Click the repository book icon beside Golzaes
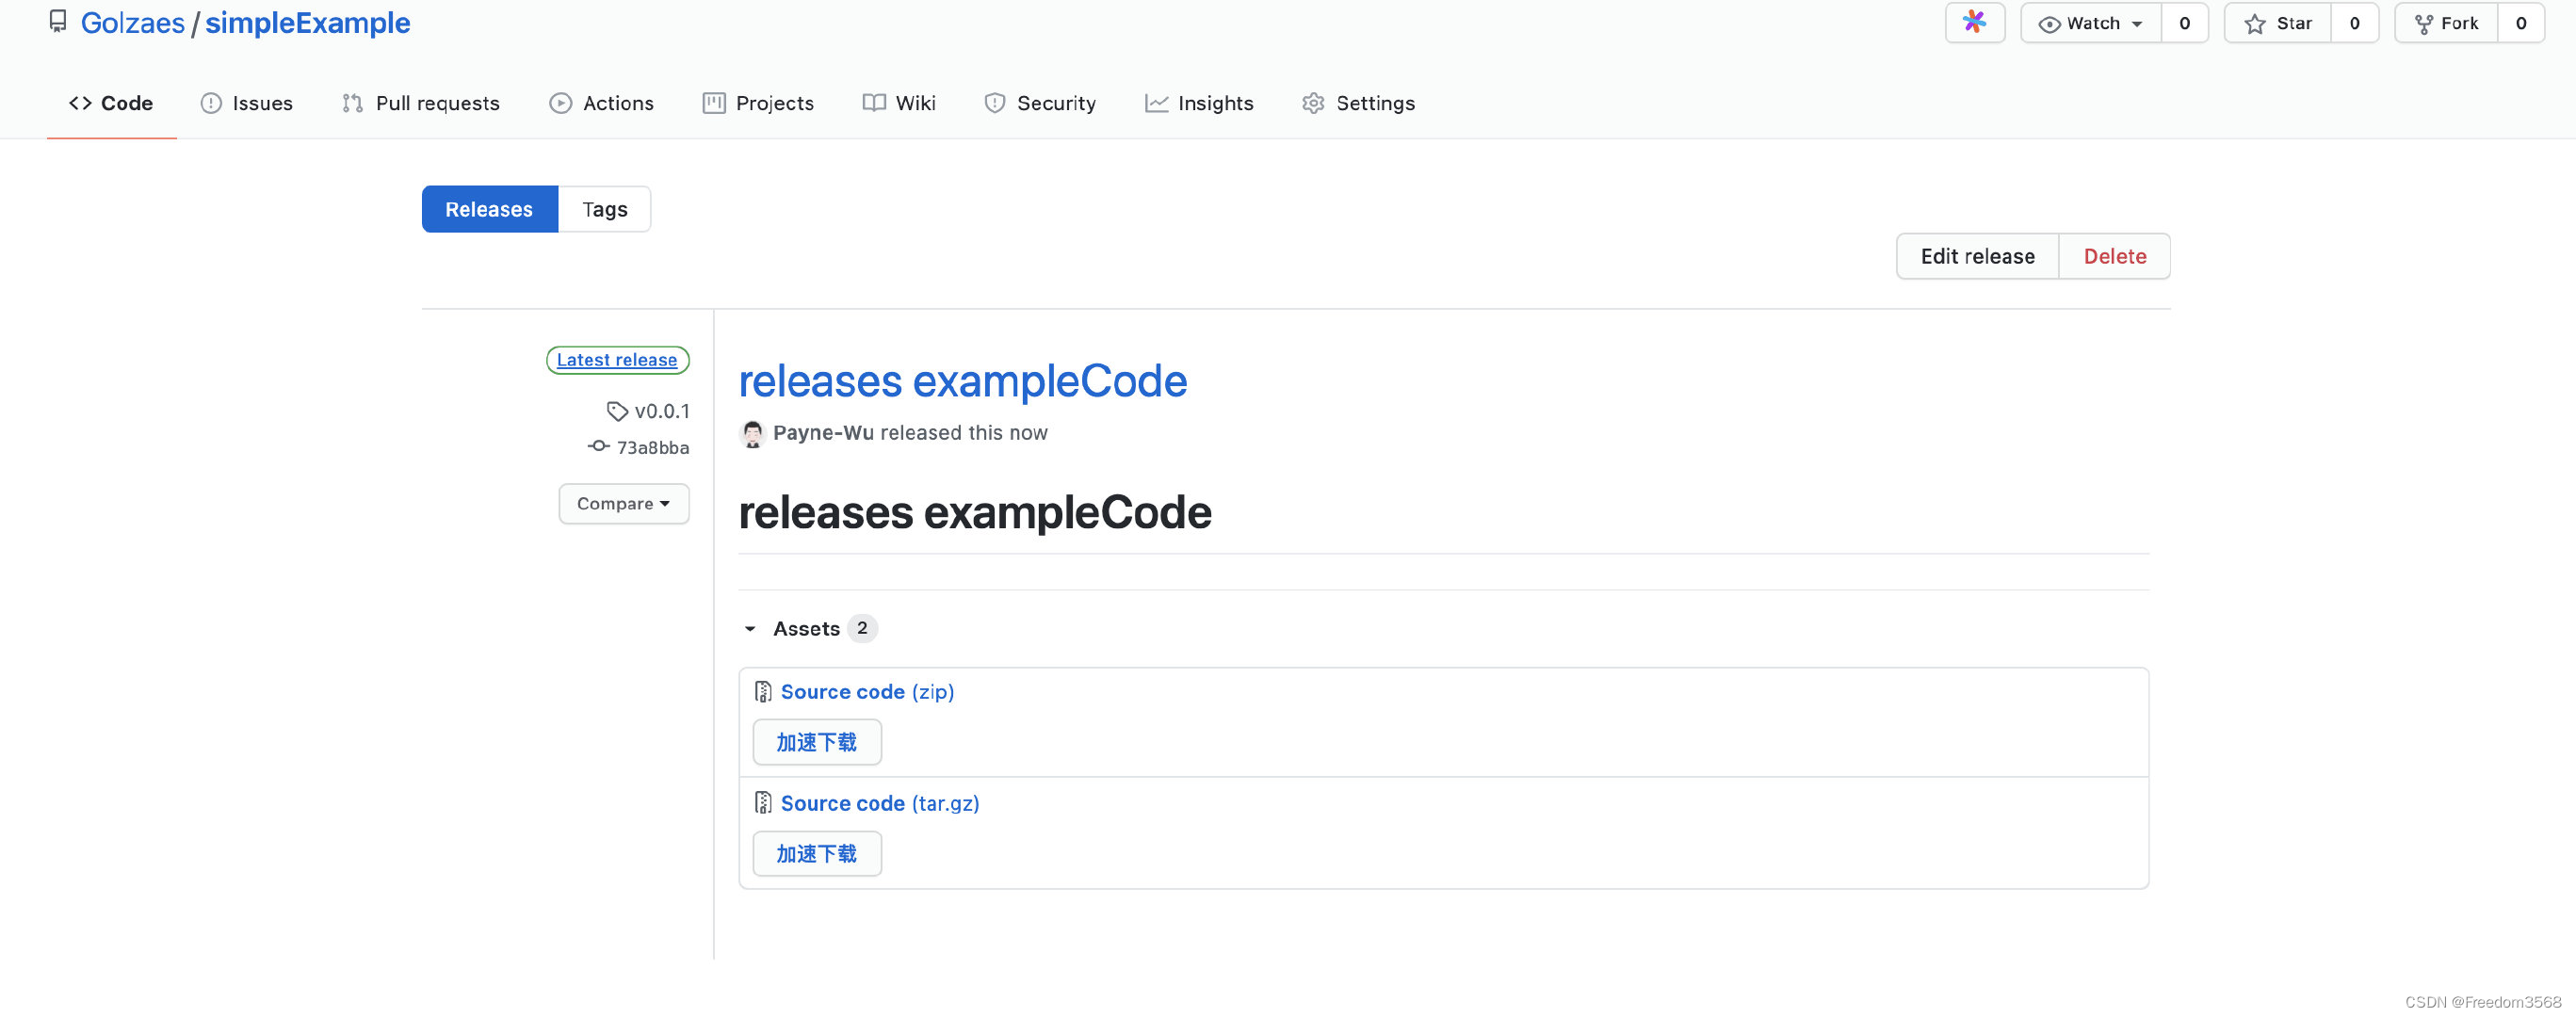Screen dimensions: 2576x1017 click(x=58, y=22)
